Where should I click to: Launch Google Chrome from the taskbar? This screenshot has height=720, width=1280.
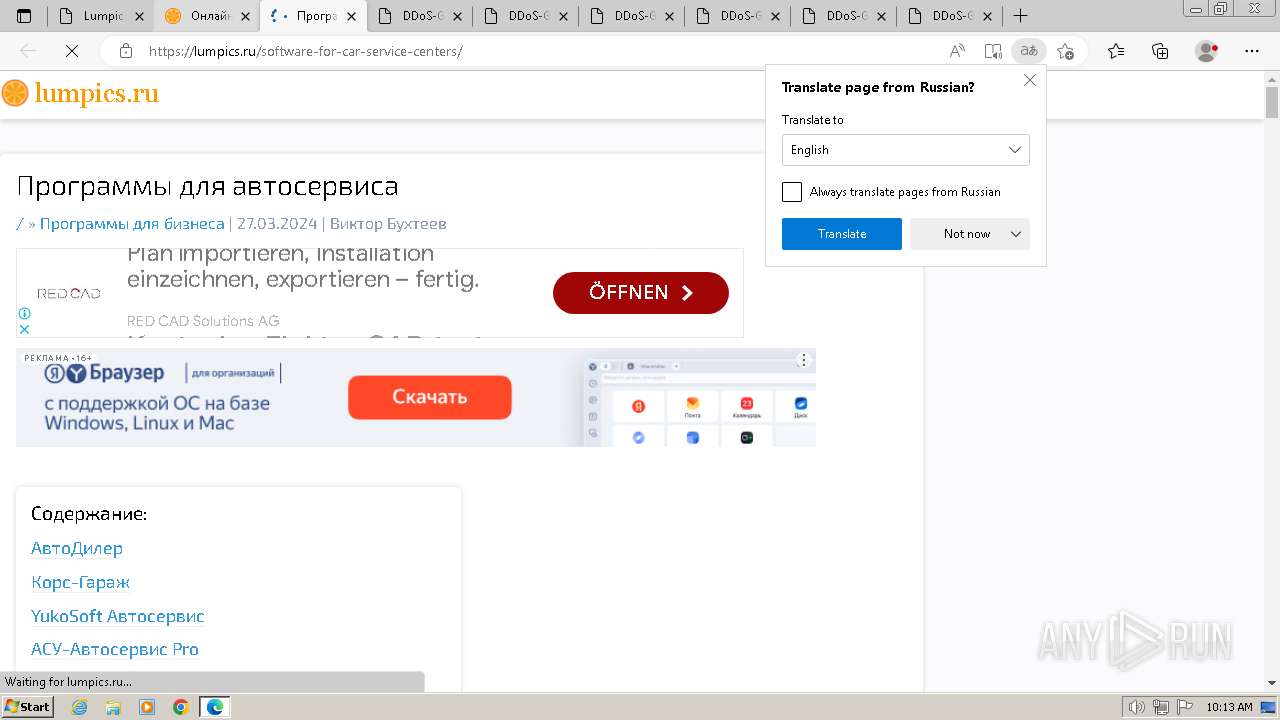coord(181,707)
